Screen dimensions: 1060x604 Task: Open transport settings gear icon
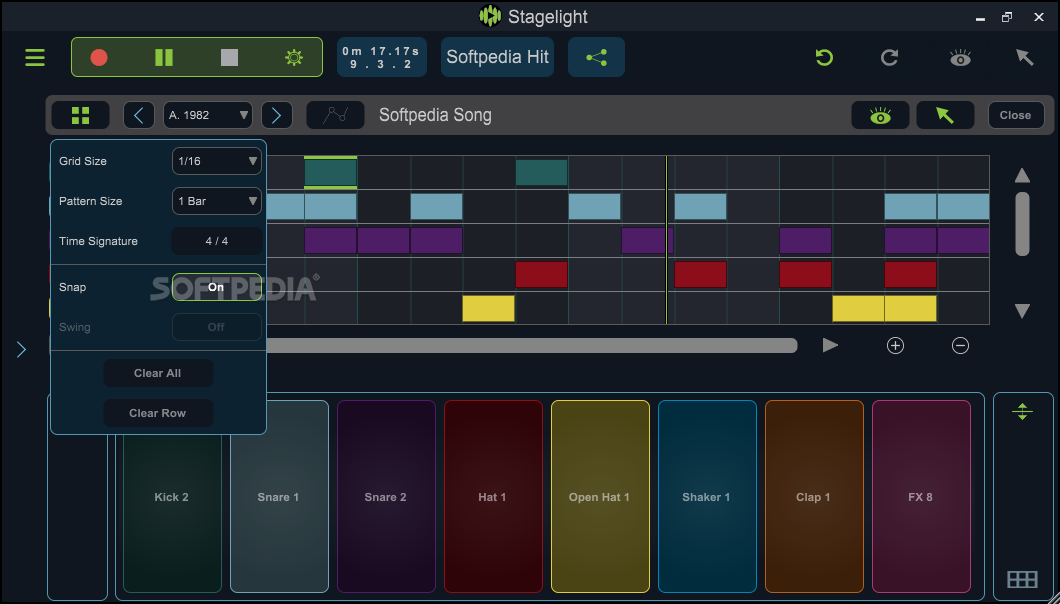pos(294,57)
